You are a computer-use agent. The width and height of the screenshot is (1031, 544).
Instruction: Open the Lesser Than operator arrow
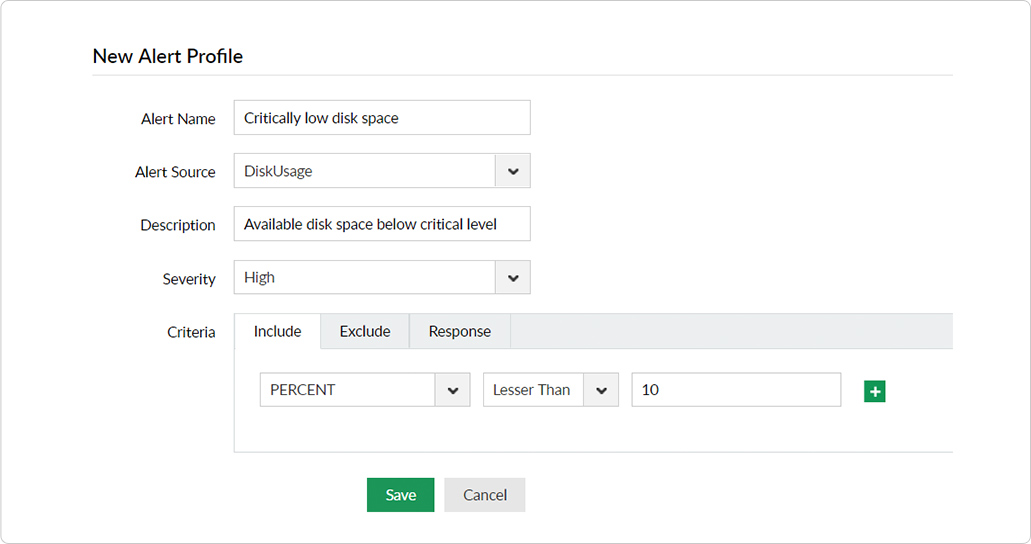601,390
